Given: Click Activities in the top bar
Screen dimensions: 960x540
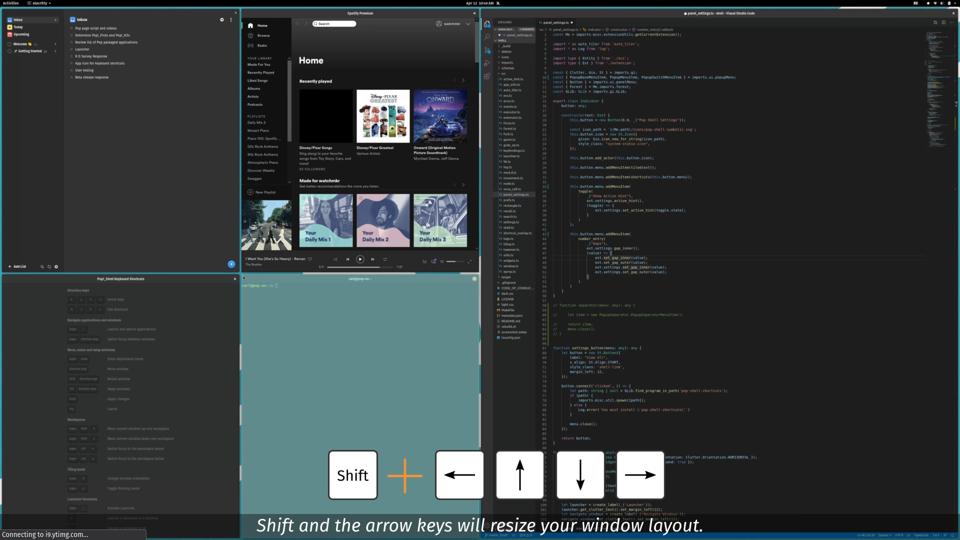Looking at the screenshot, I should coord(10,3).
